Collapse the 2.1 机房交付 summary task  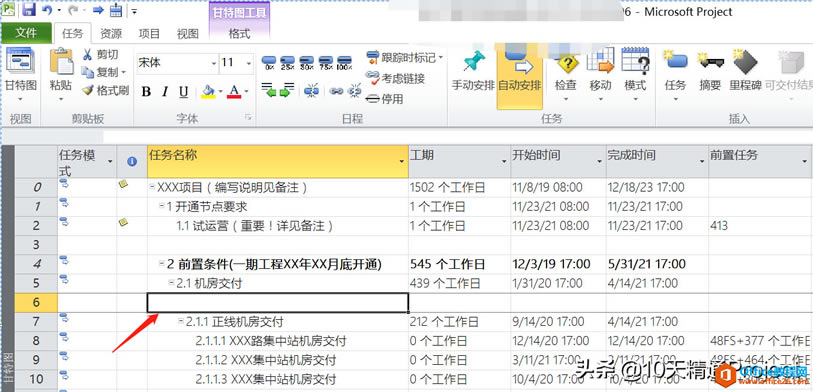[171, 283]
